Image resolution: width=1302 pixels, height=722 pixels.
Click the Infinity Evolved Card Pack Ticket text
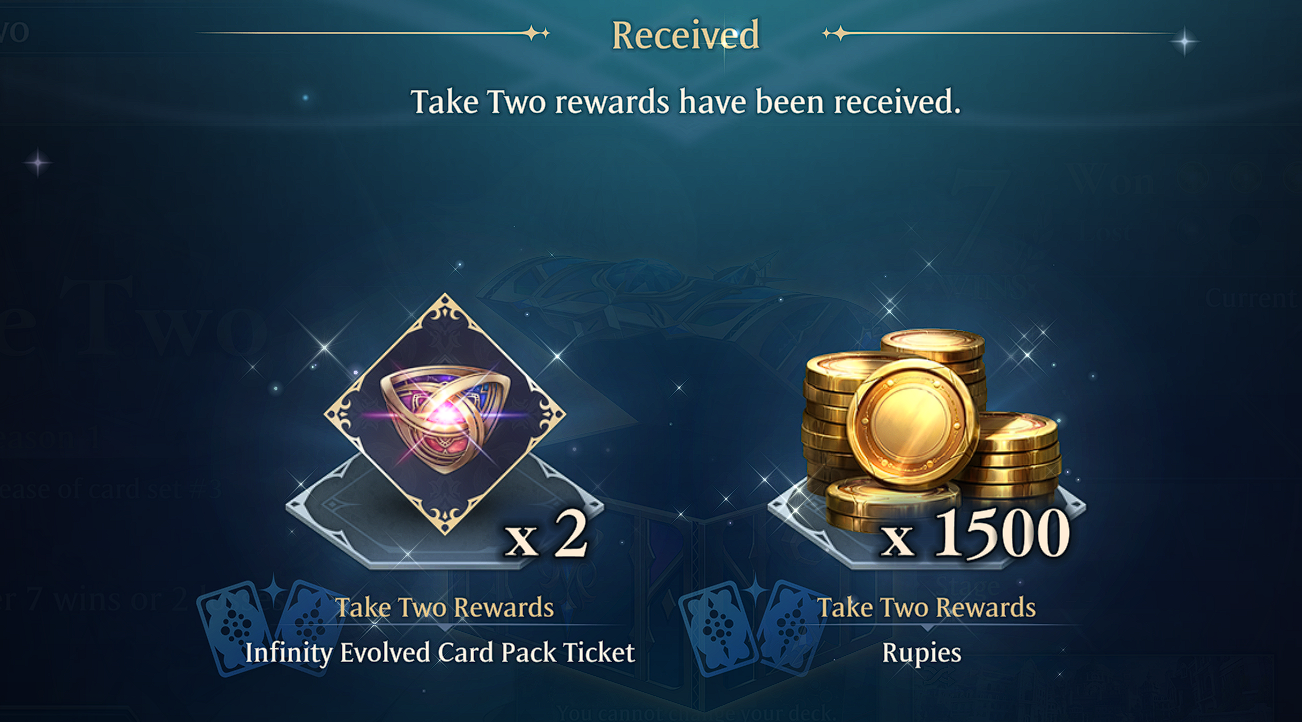[440, 653]
